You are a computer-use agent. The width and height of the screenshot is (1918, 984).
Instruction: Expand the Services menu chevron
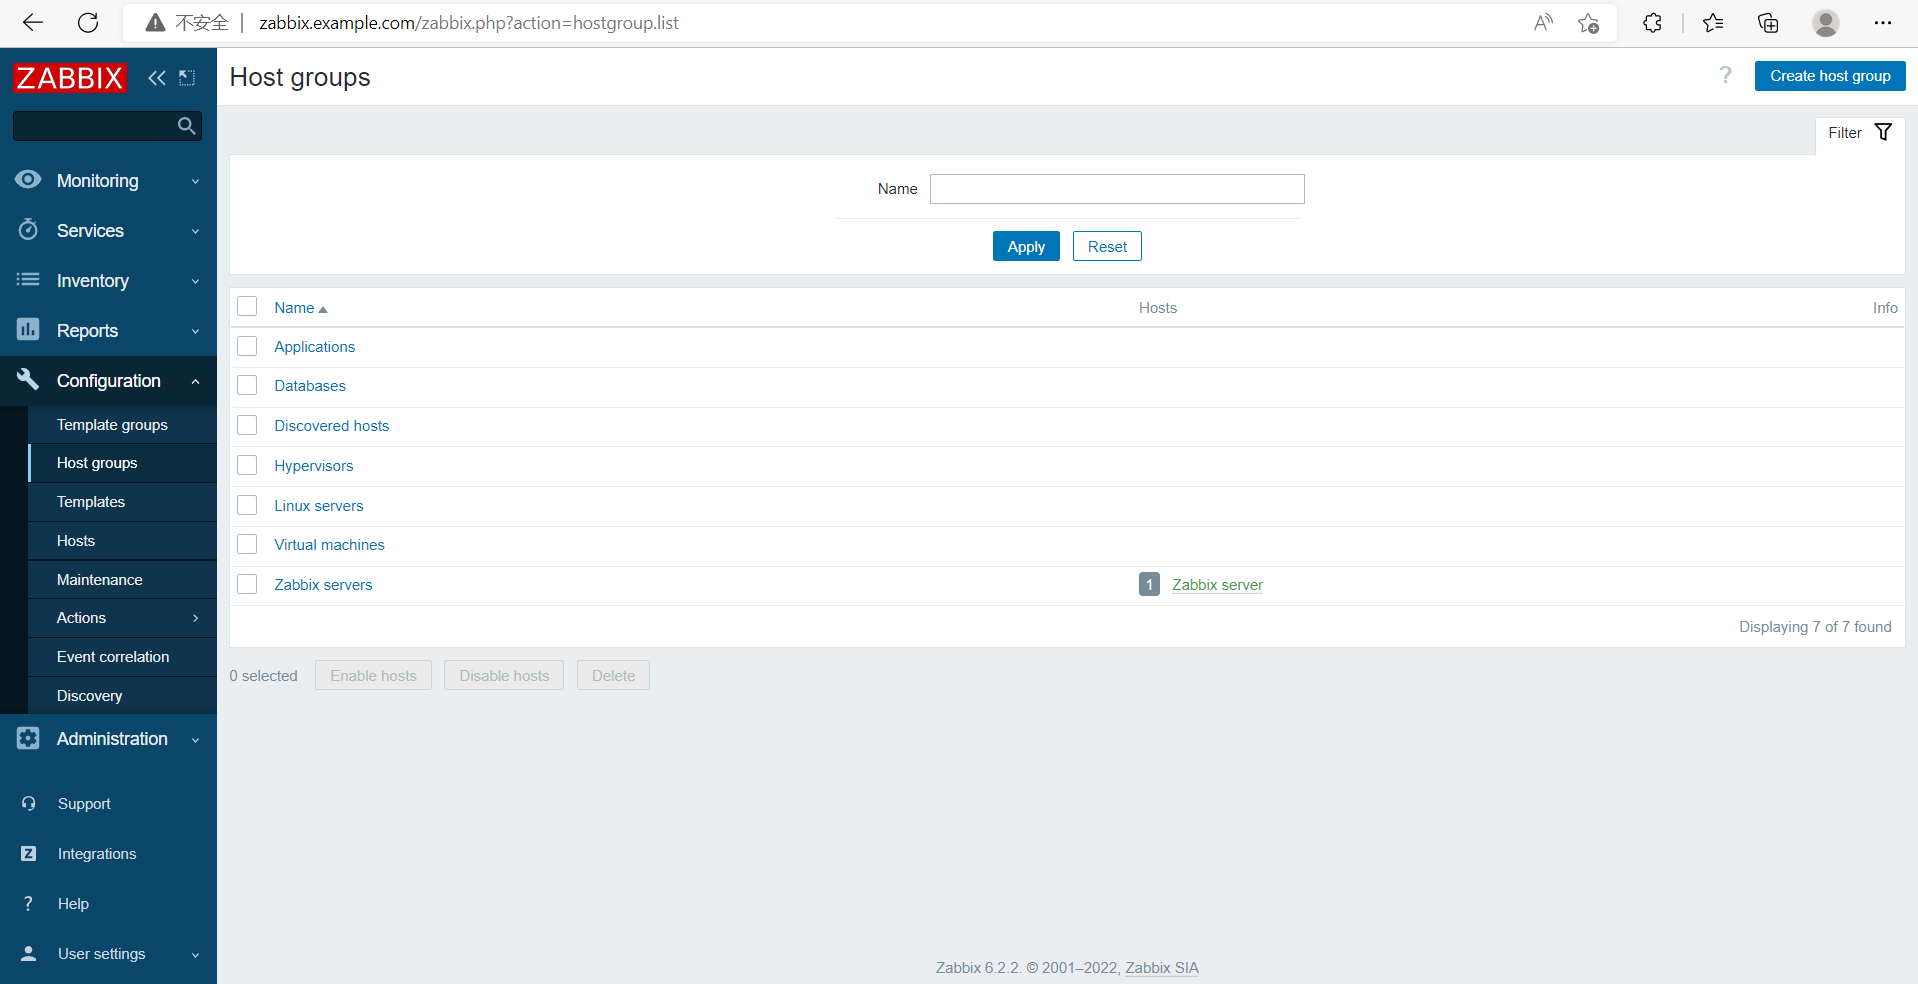[x=196, y=231]
